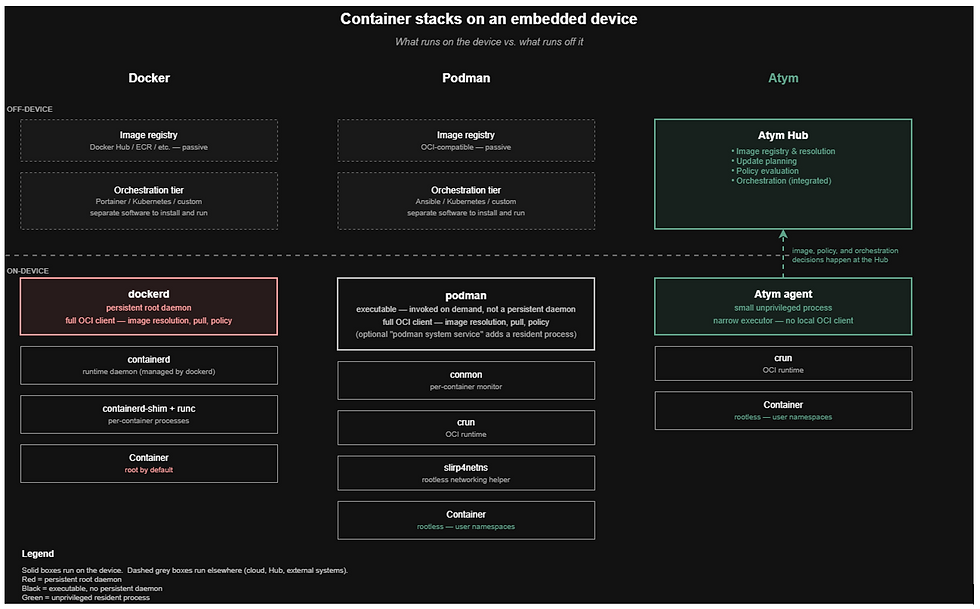Click the Image registry box mentioning Docker Hub / ECR
The width and height of the screenshot is (980, 609).
(149, 141)
